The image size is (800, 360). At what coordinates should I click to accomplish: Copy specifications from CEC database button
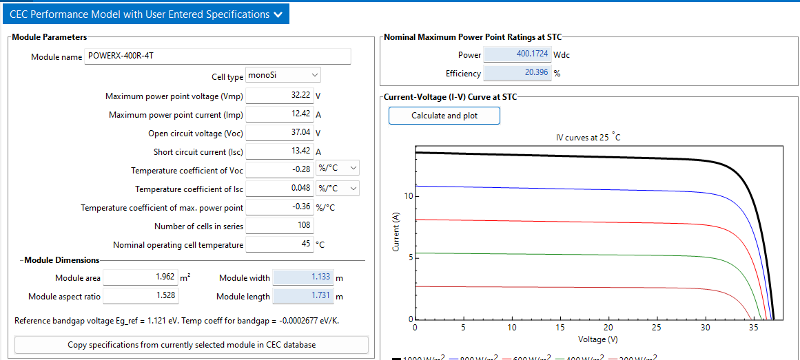pos(191,345)
